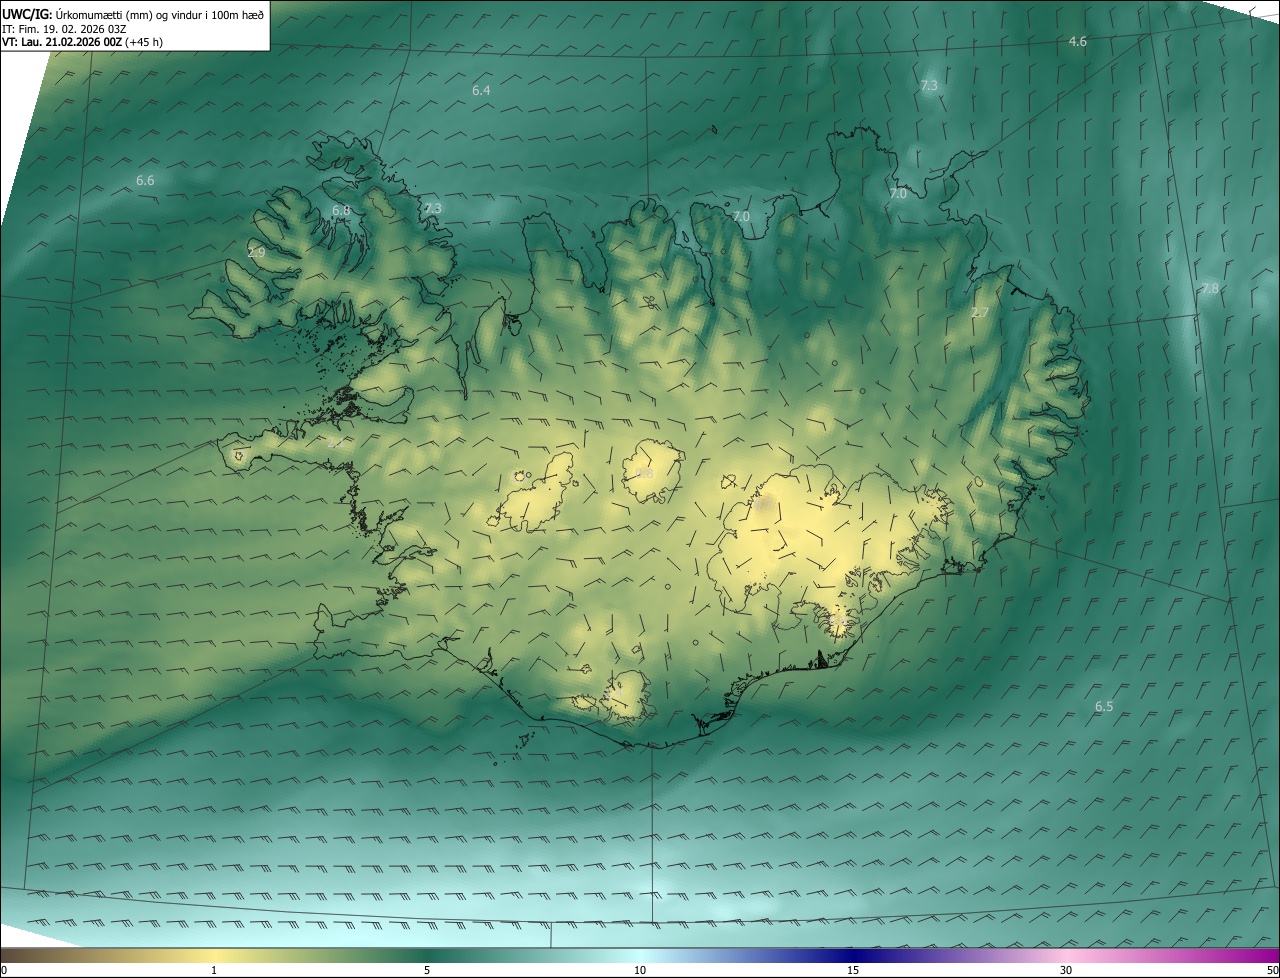Click the 2.9 label over the Westfjords

256,252
